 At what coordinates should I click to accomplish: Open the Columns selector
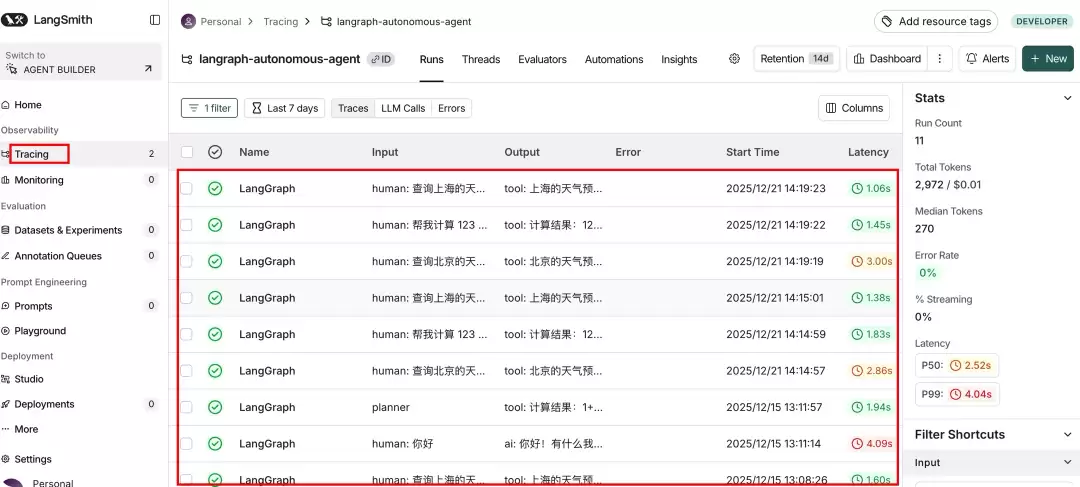854,108
